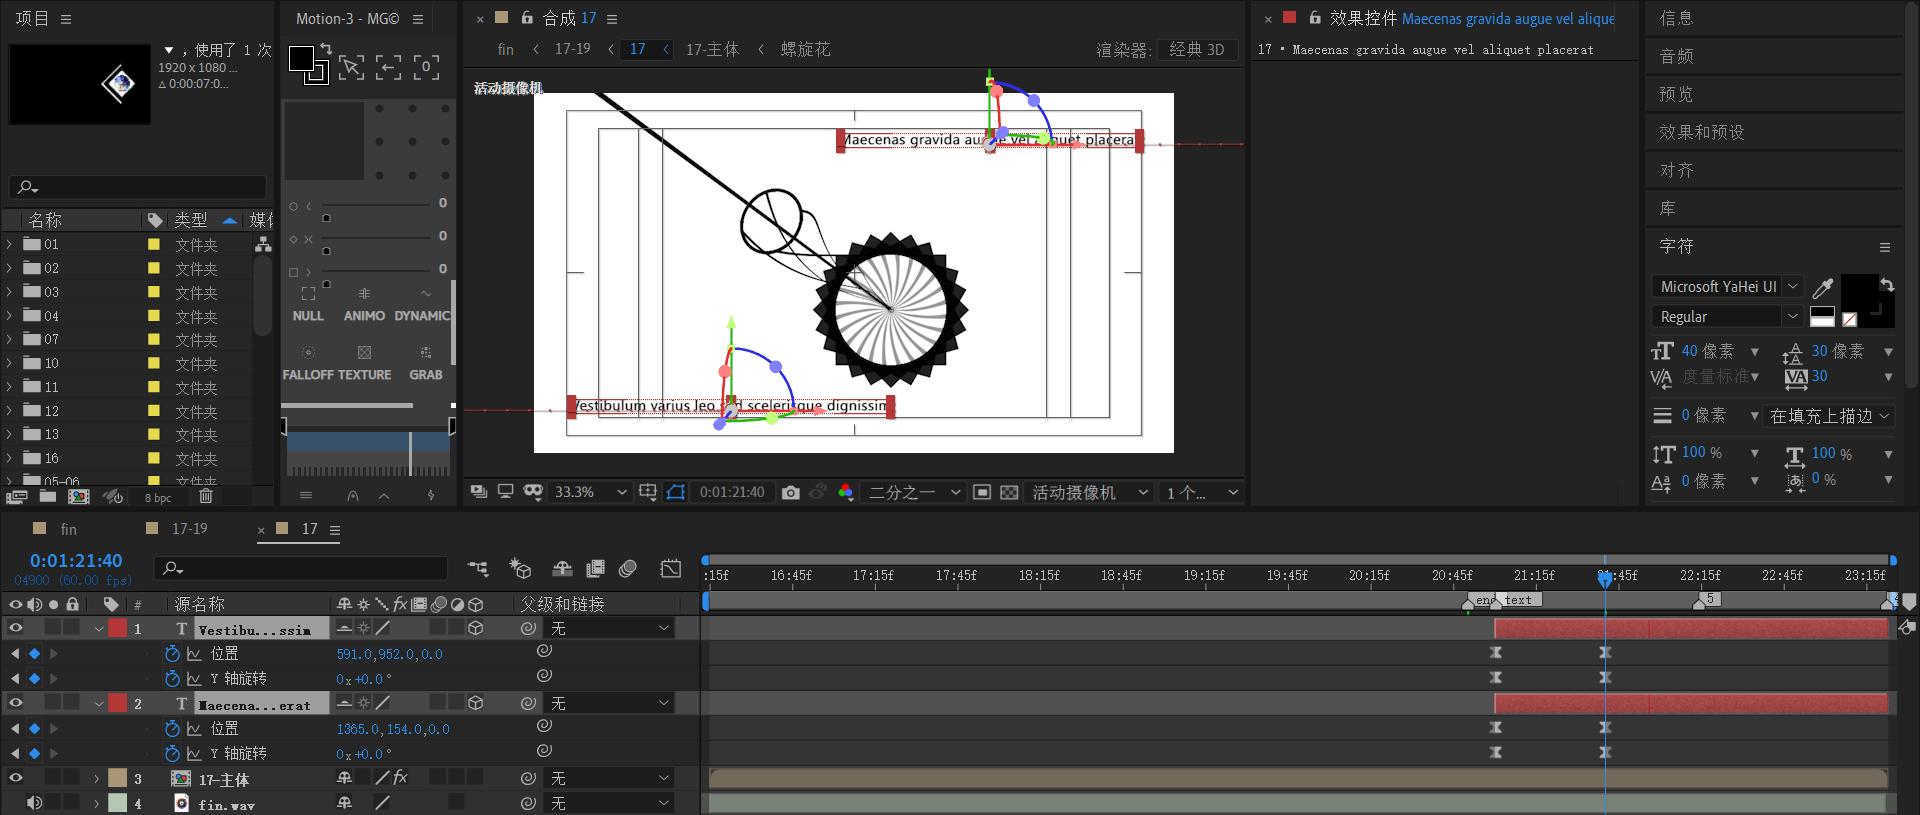
Task: Click the new composition icon in the project panel
Action: point(79,496)
